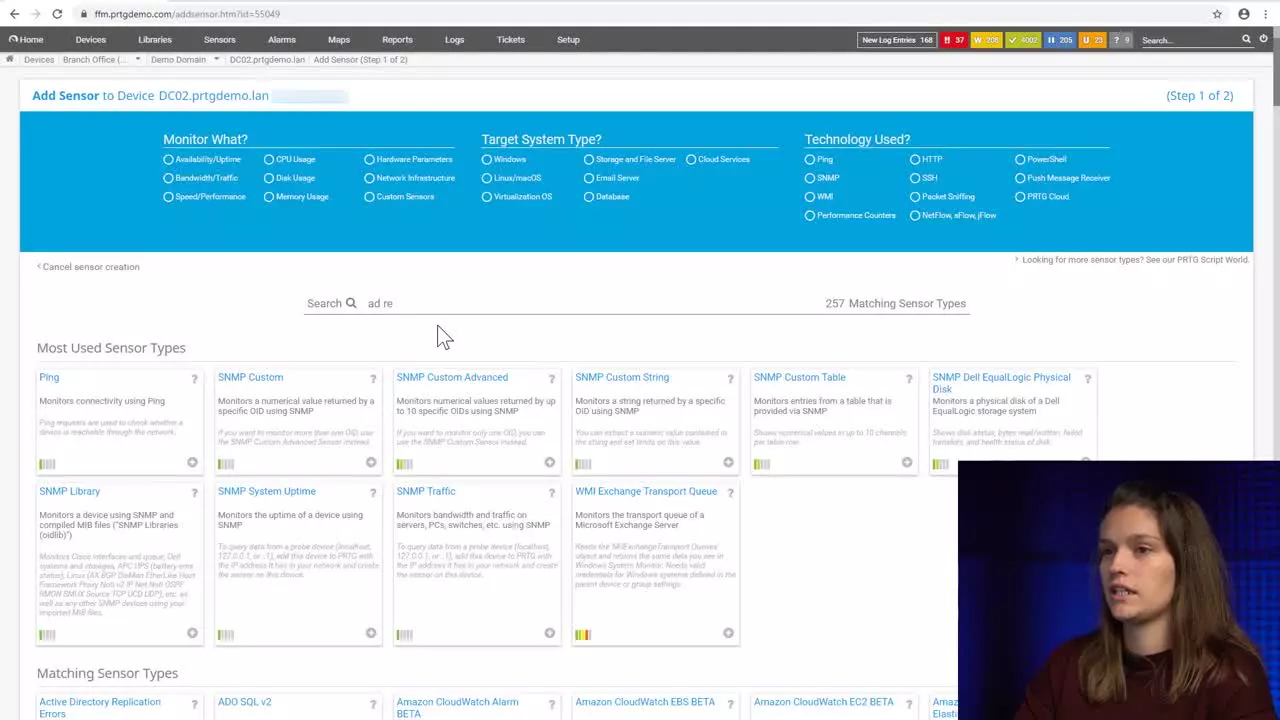The height and width of the screenshot is (720, 1280).
Task: Open the Devices menu
Action: pyautogui.click(x=90, y=39)
